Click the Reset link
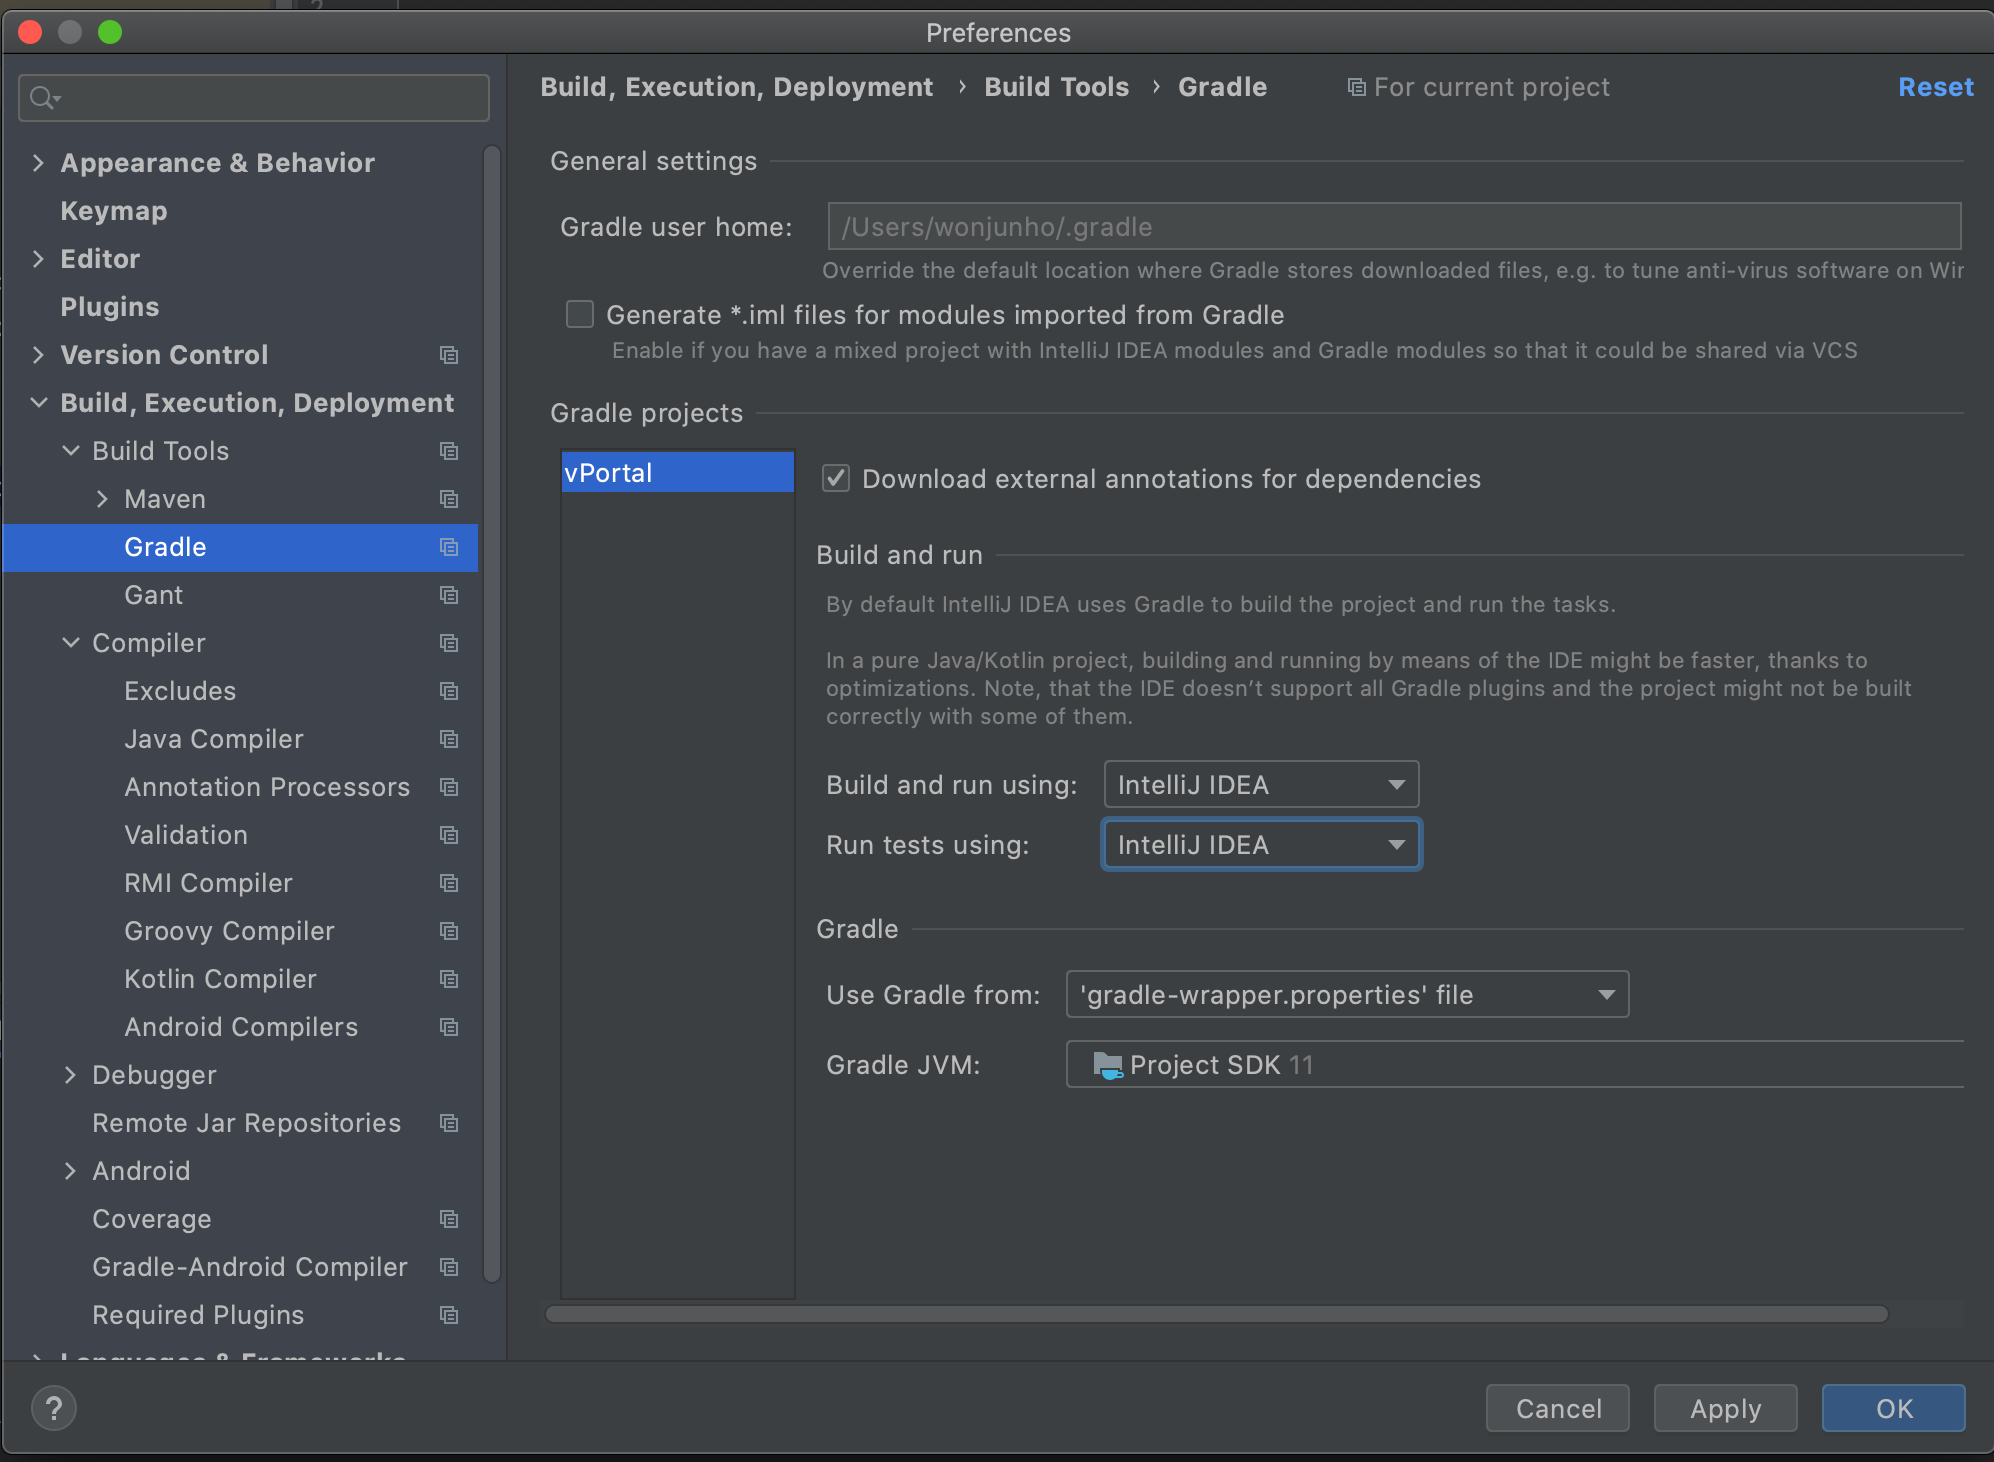The image size is (1994, 1462). point(1935,87)
